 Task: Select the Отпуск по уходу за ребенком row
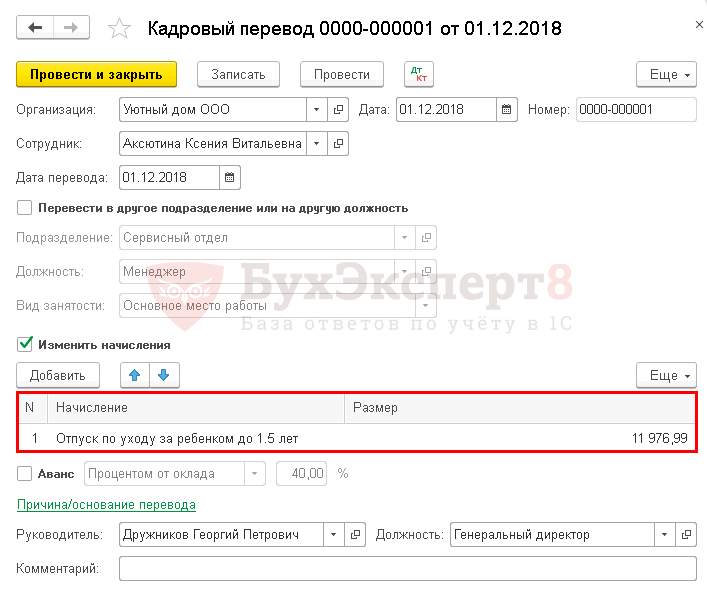pos(357,438)
